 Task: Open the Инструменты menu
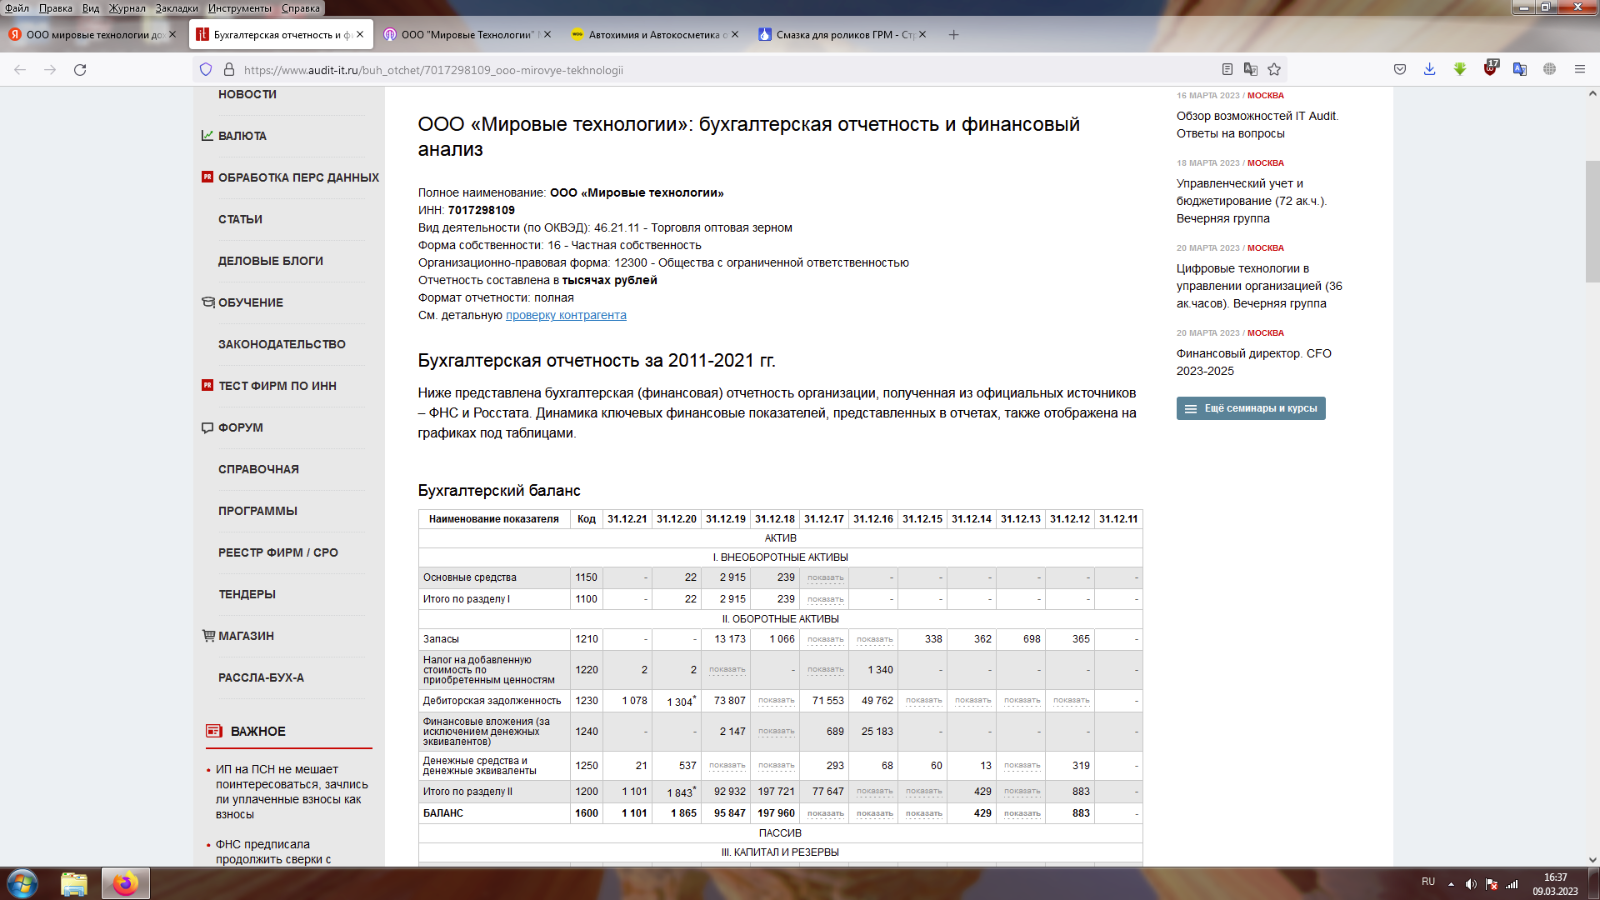[x=240, y=8]
